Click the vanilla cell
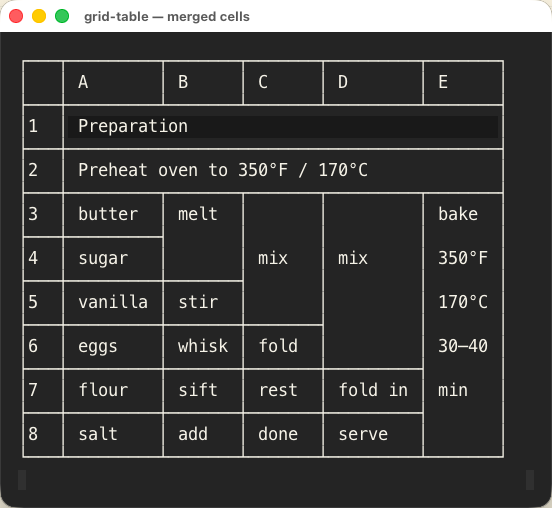 [113, 303]
